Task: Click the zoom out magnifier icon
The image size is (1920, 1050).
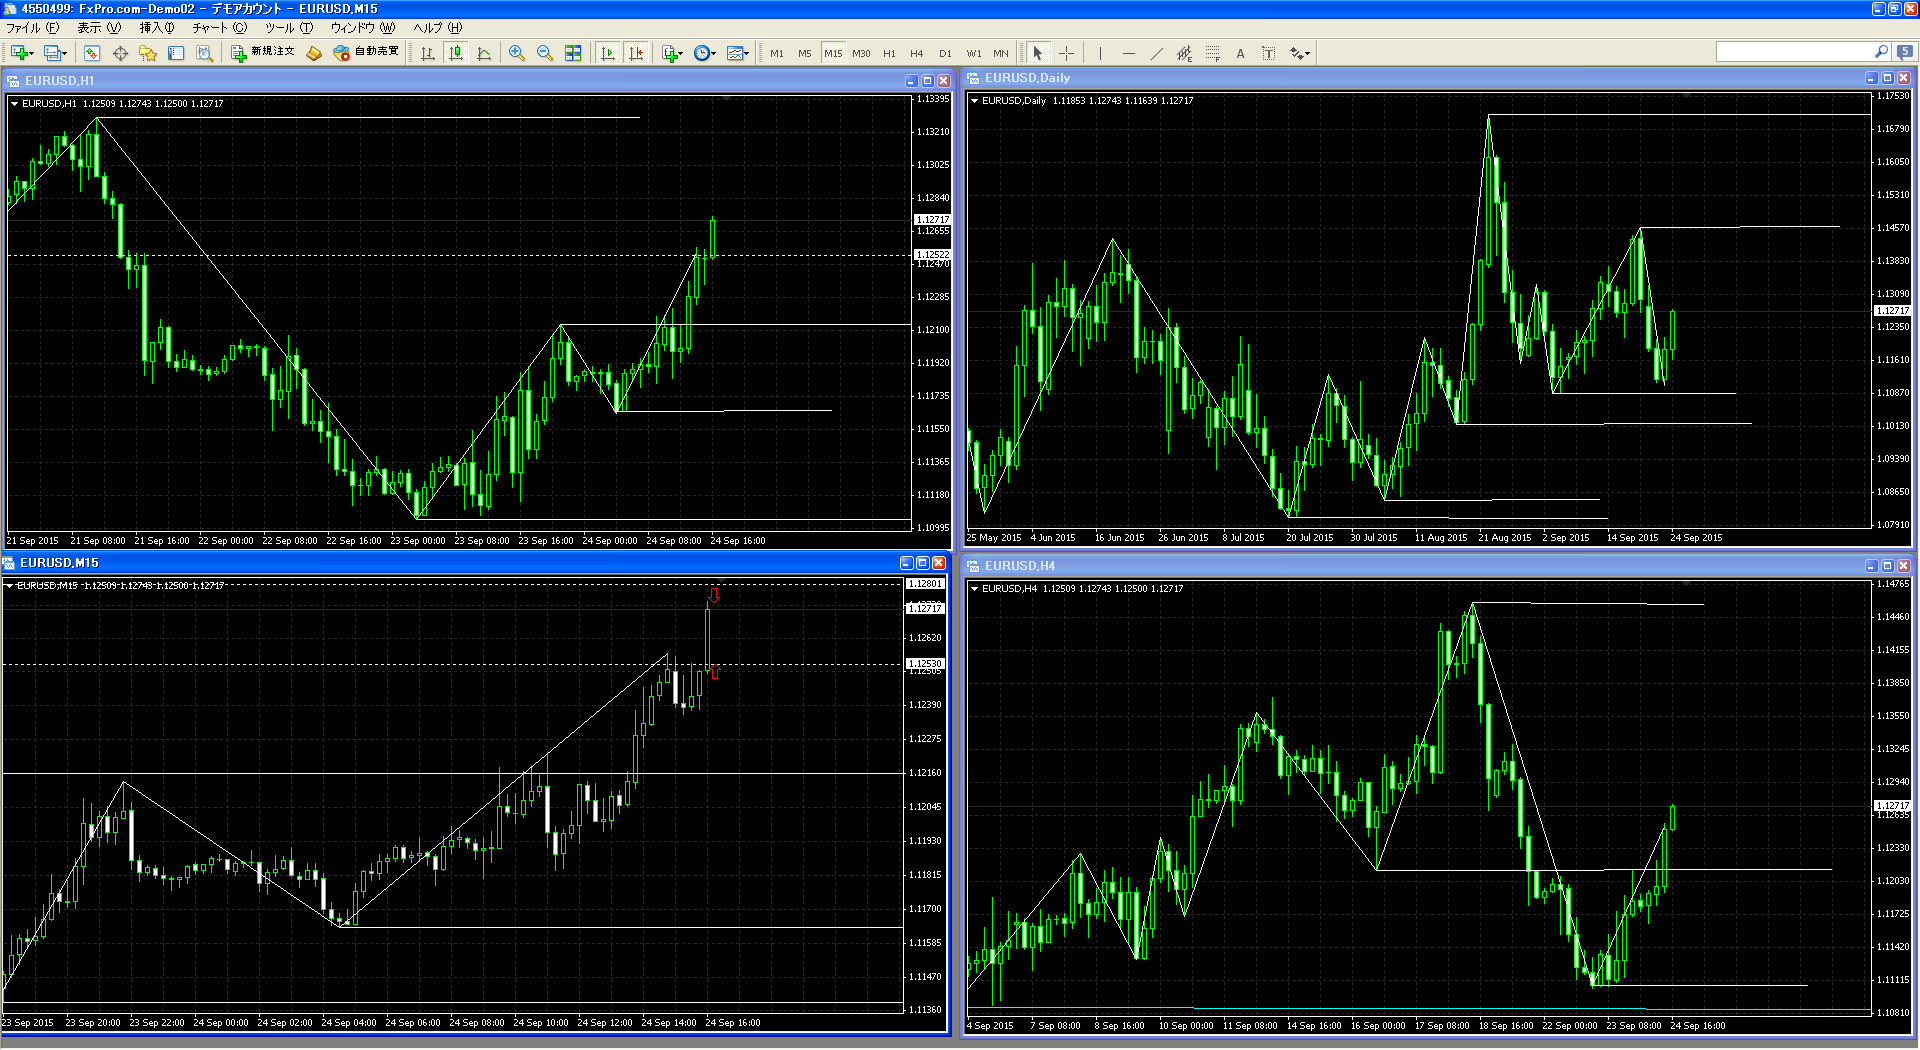Action: (x=544, y=53)
